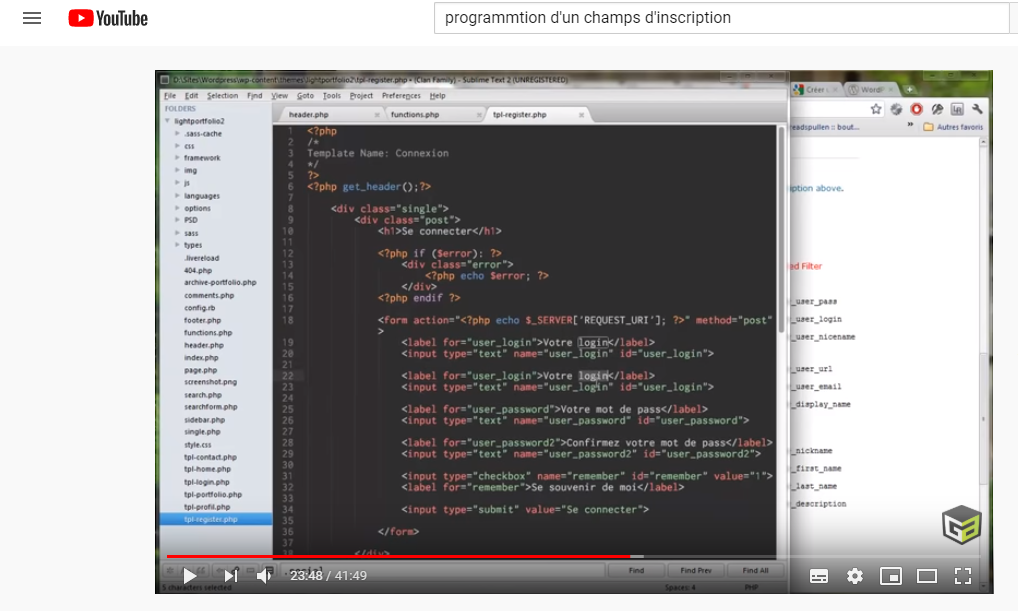Click the YouTube logo

108,18
